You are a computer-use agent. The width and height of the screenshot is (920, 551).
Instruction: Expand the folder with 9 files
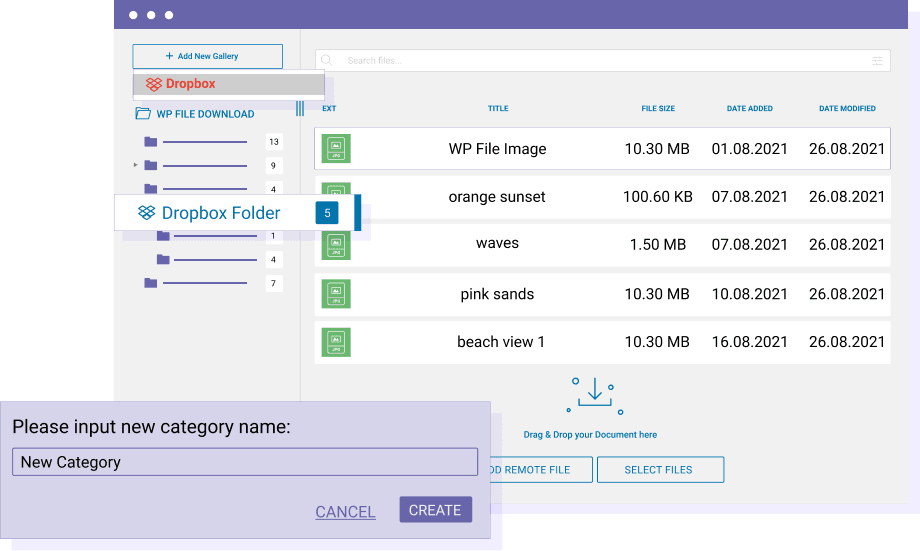(136, 165)
